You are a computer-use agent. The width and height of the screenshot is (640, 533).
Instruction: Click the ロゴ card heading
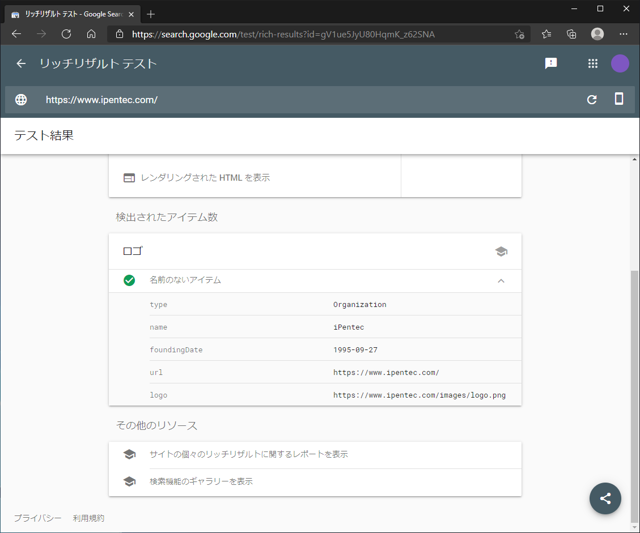pos(133,251)
